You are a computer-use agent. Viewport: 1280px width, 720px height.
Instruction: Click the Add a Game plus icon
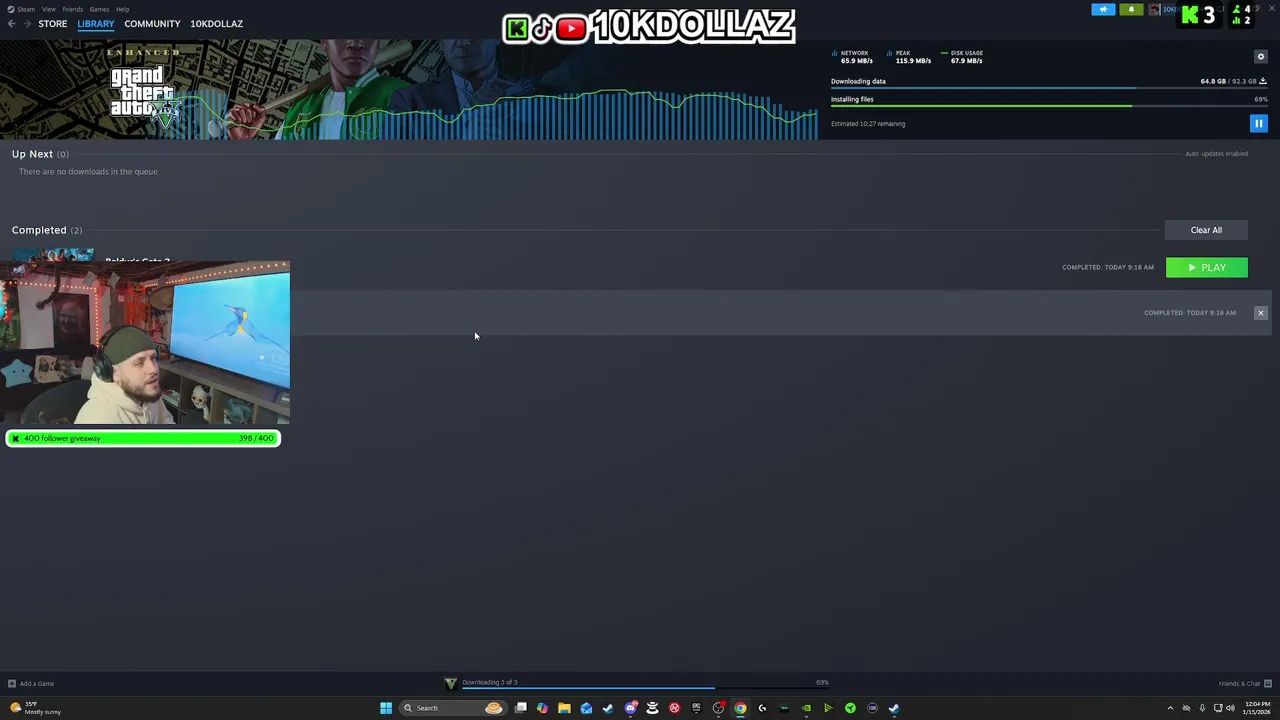11,684
